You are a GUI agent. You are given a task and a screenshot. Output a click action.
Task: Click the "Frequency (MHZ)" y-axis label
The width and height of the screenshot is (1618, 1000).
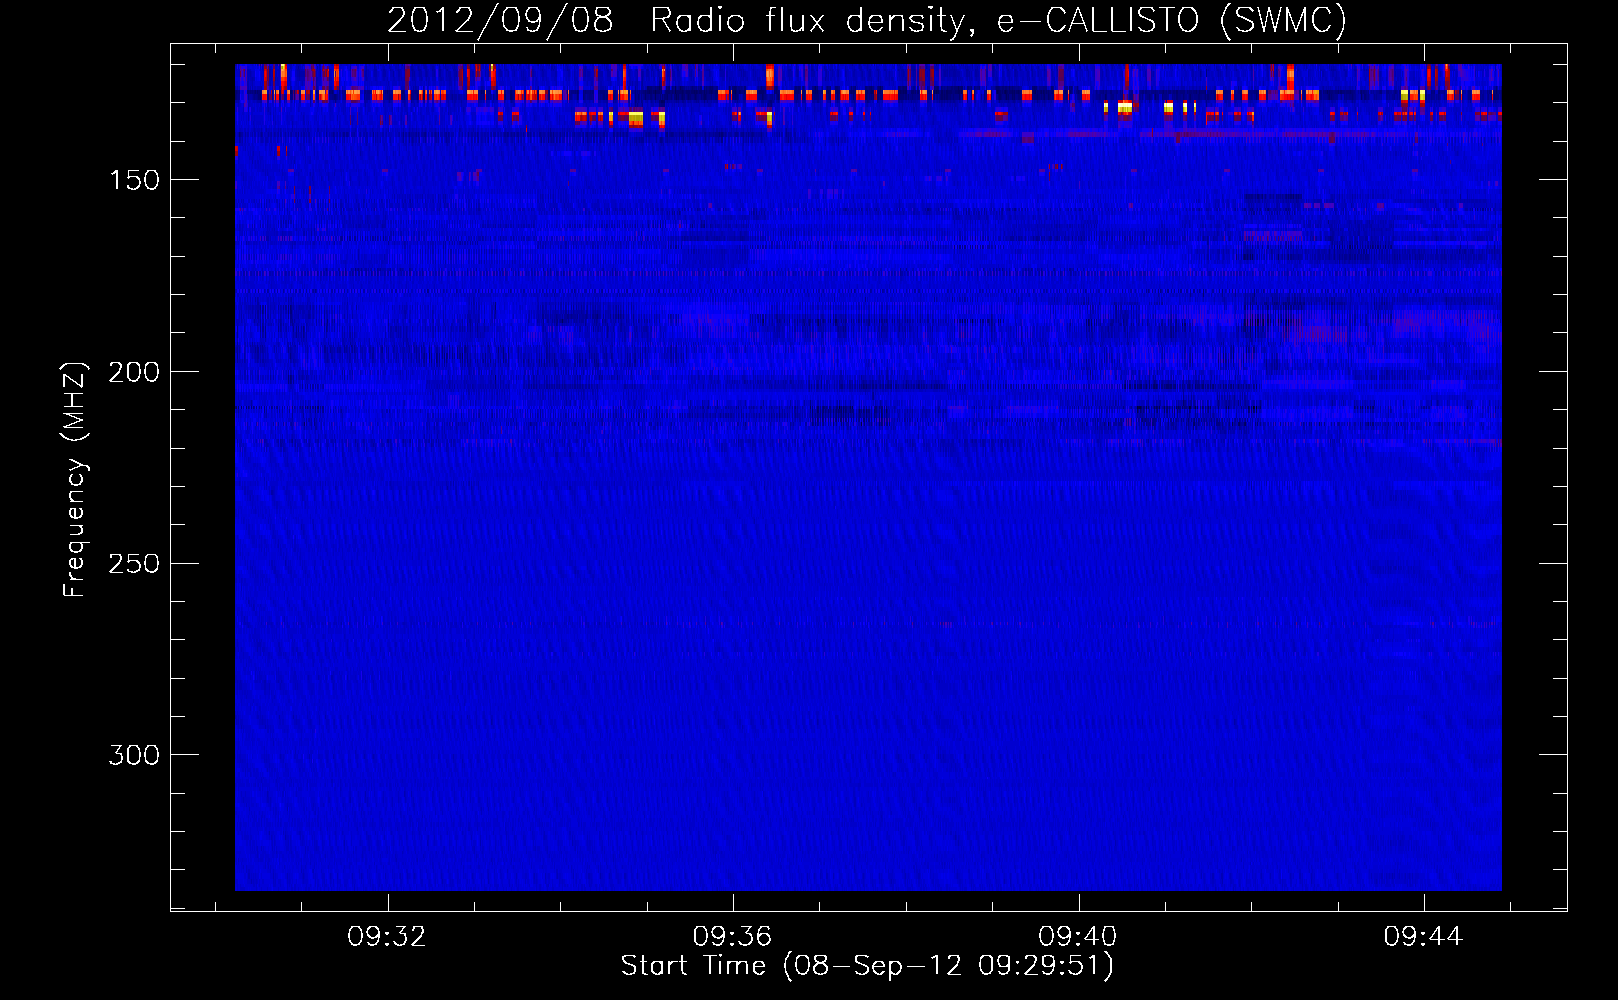pos(75,479)
